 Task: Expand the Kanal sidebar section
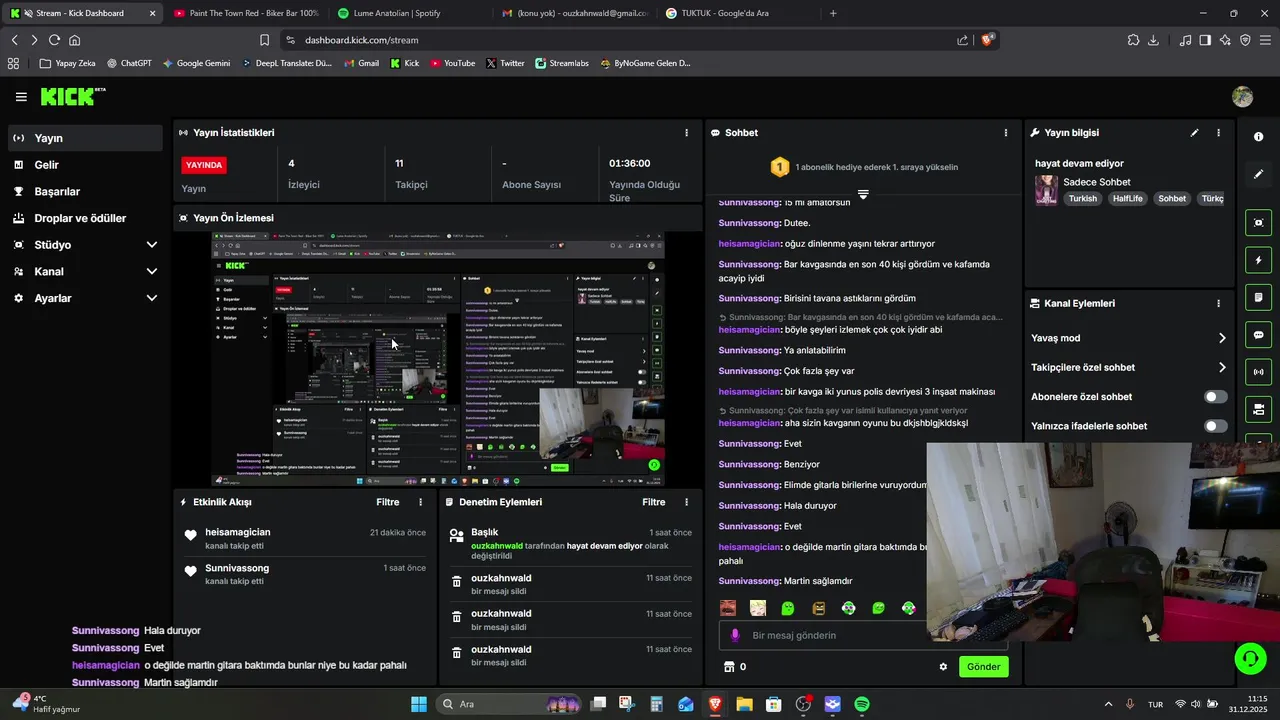pyautogui.click(x=152, y=271)
